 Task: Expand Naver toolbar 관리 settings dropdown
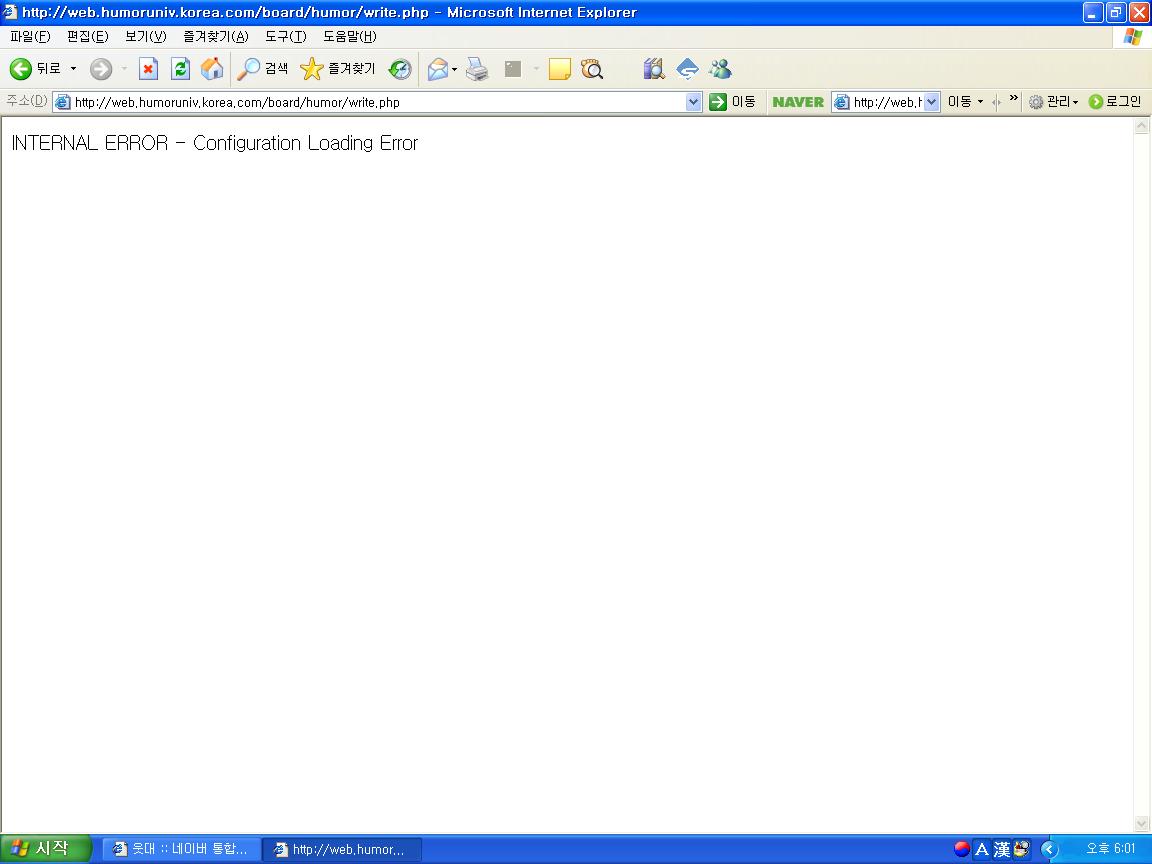(1054, 102)
